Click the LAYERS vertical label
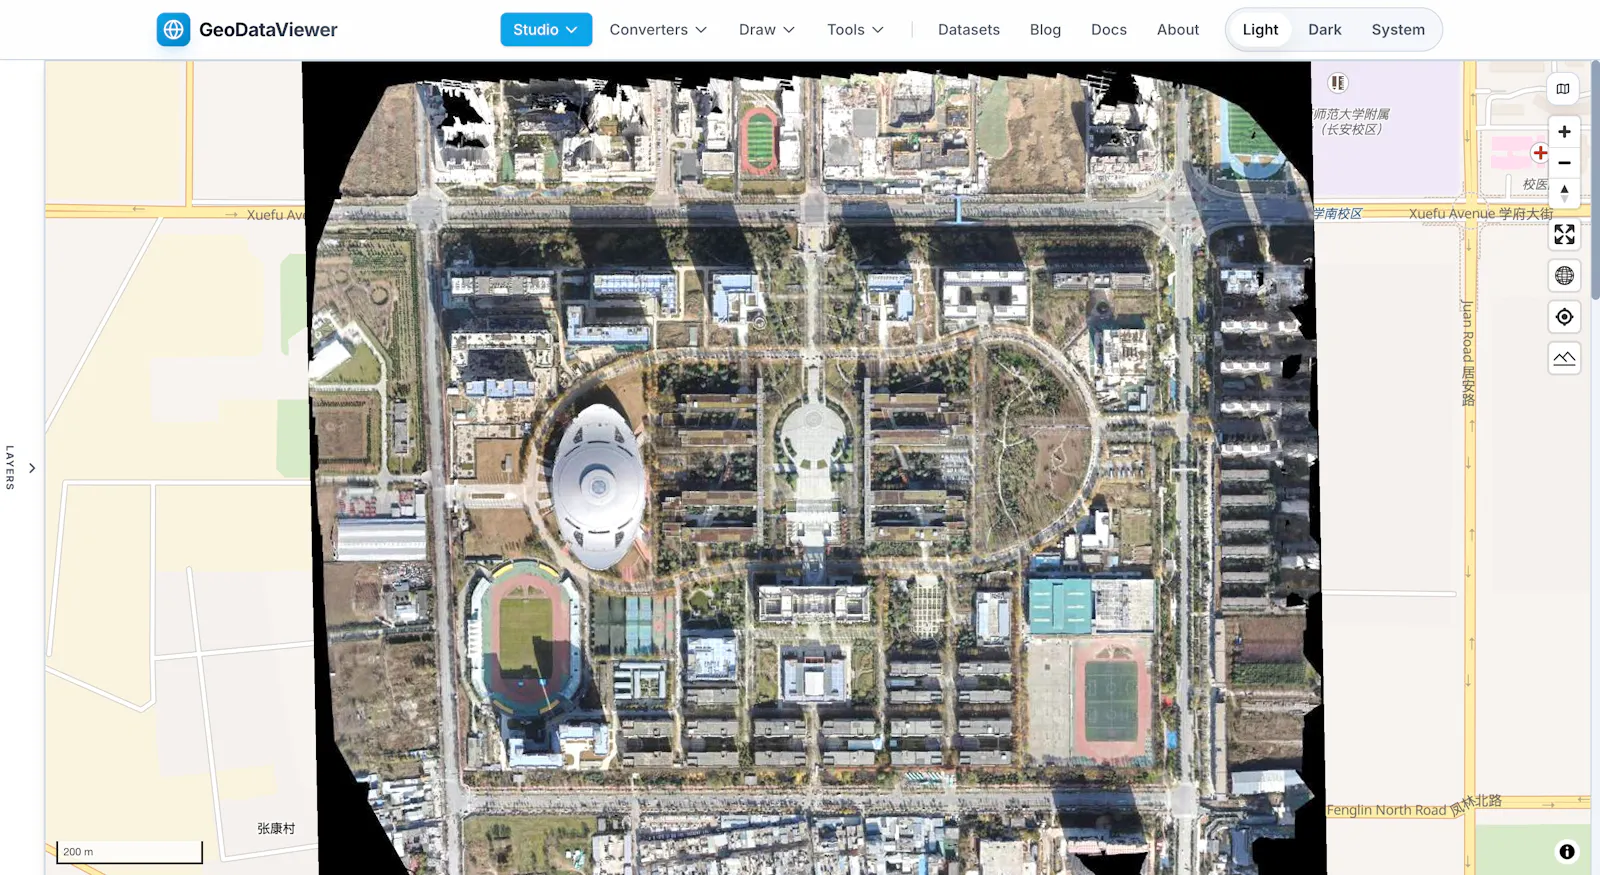This screenshot has height=875, width=1600. pyautogui.click(x=10, y=467)
